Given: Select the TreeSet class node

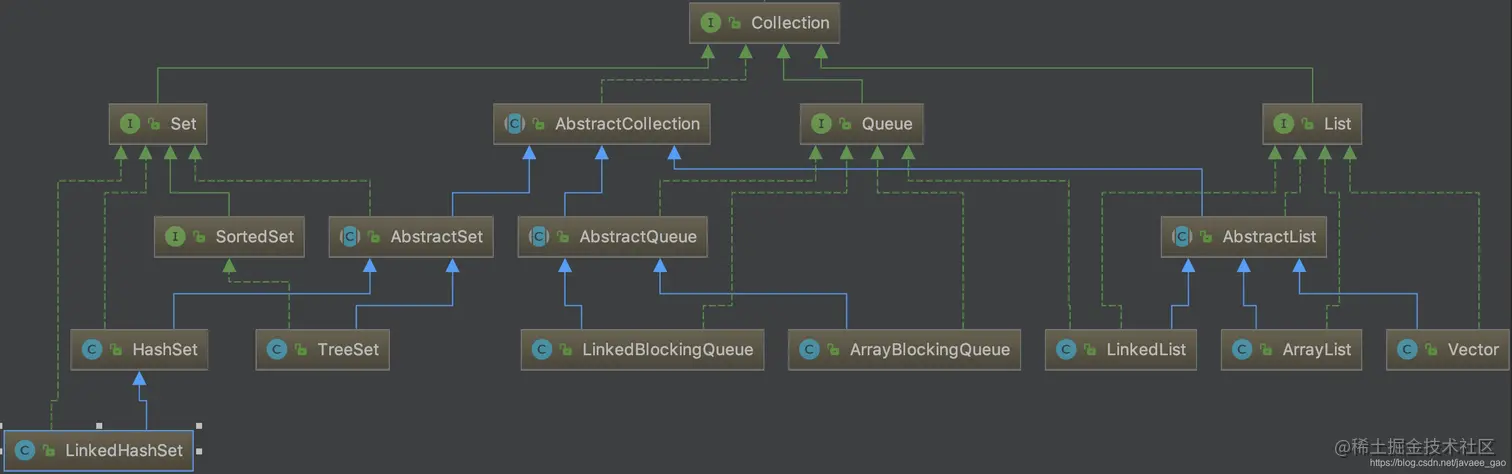Looking at the screenshot, I should tap(323, 350).
